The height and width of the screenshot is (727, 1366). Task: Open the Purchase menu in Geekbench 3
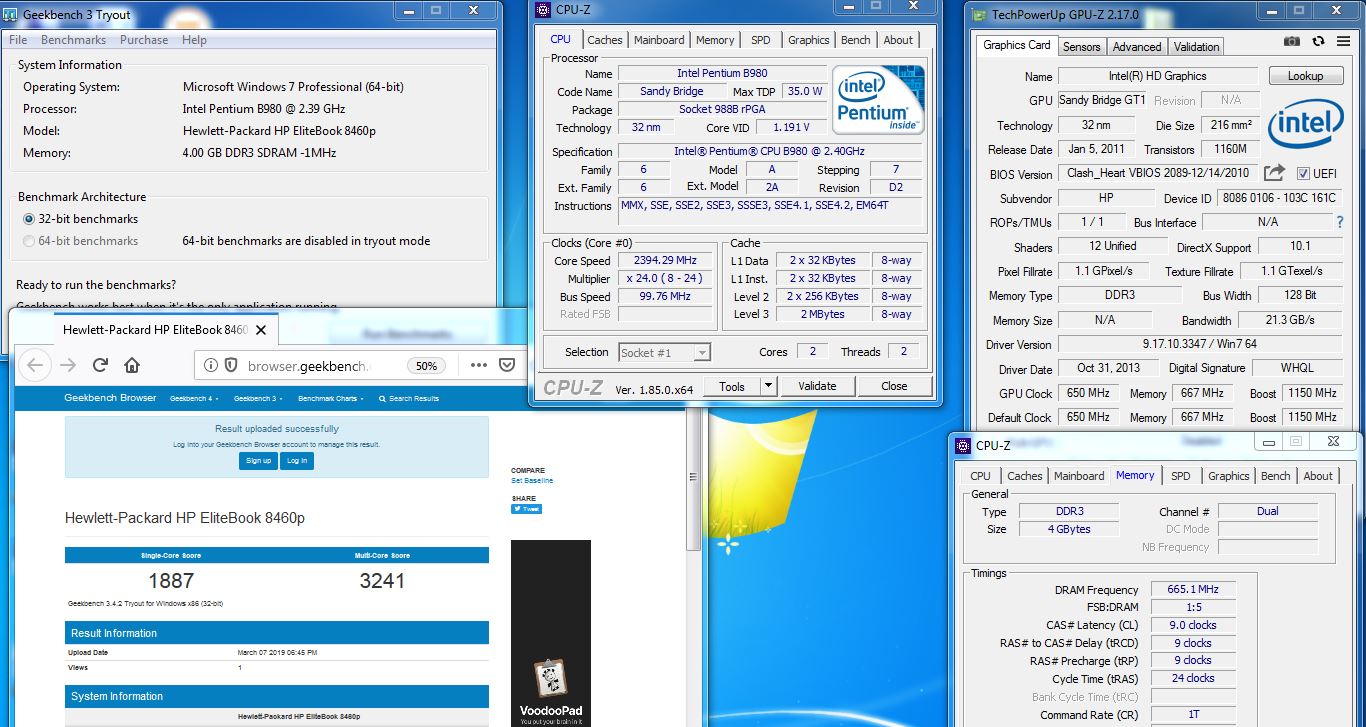pyautogui.click(x=144, y=40)
